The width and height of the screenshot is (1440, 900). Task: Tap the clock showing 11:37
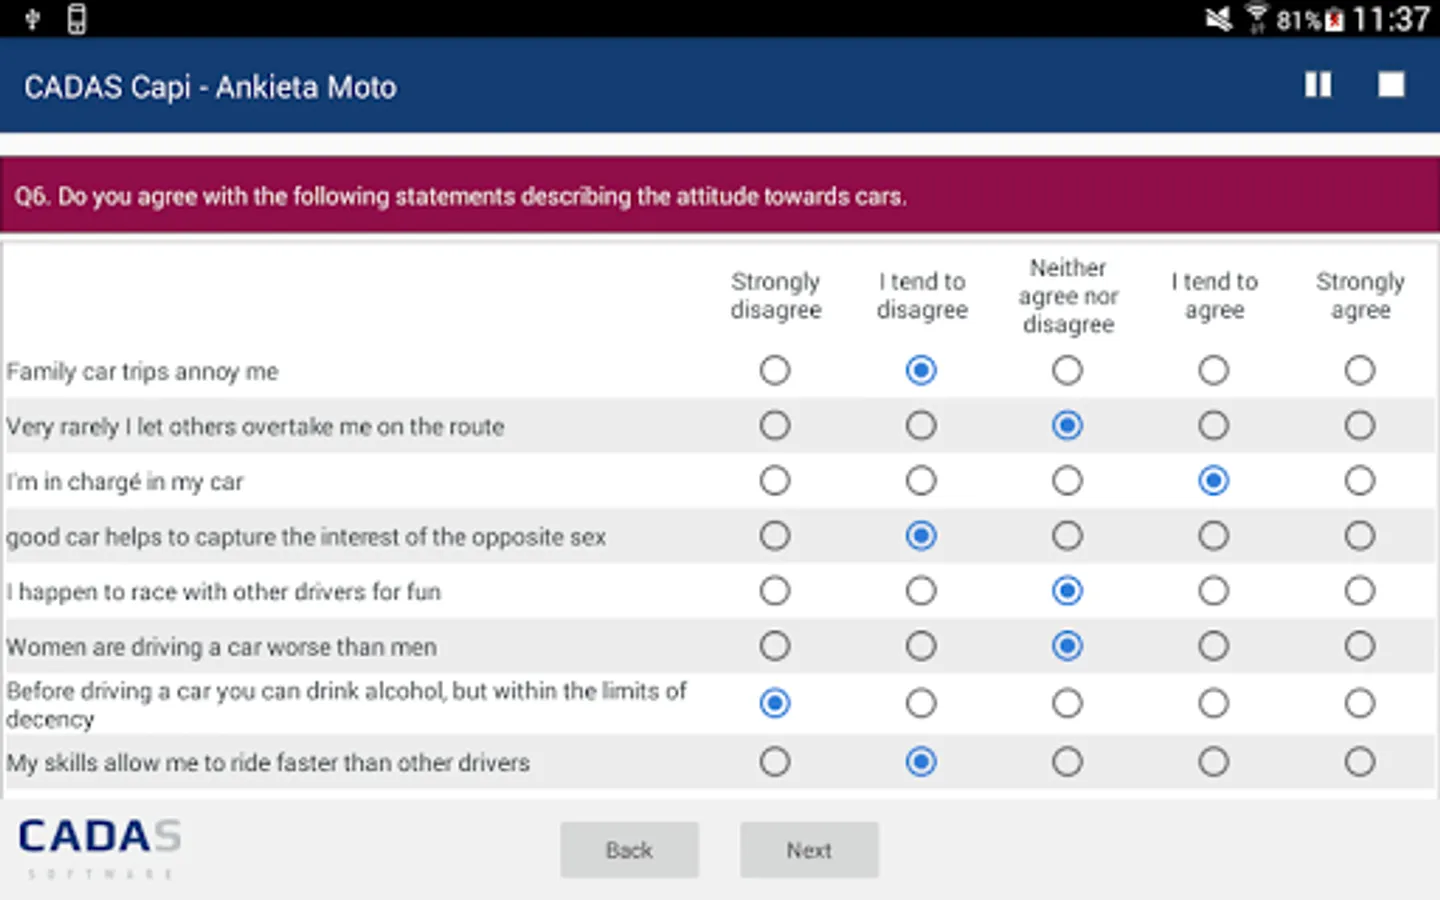click(1391, 19)
